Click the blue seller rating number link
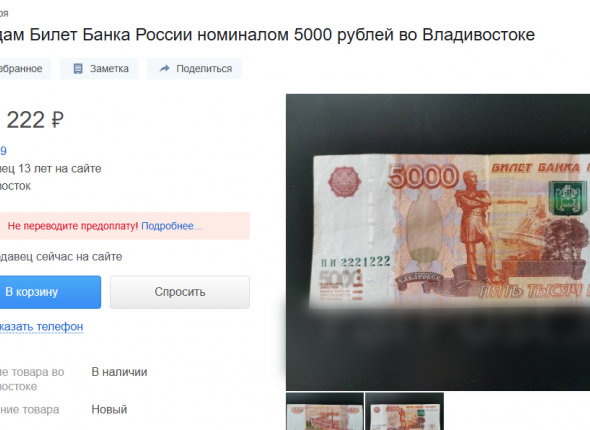 point(3,151)
